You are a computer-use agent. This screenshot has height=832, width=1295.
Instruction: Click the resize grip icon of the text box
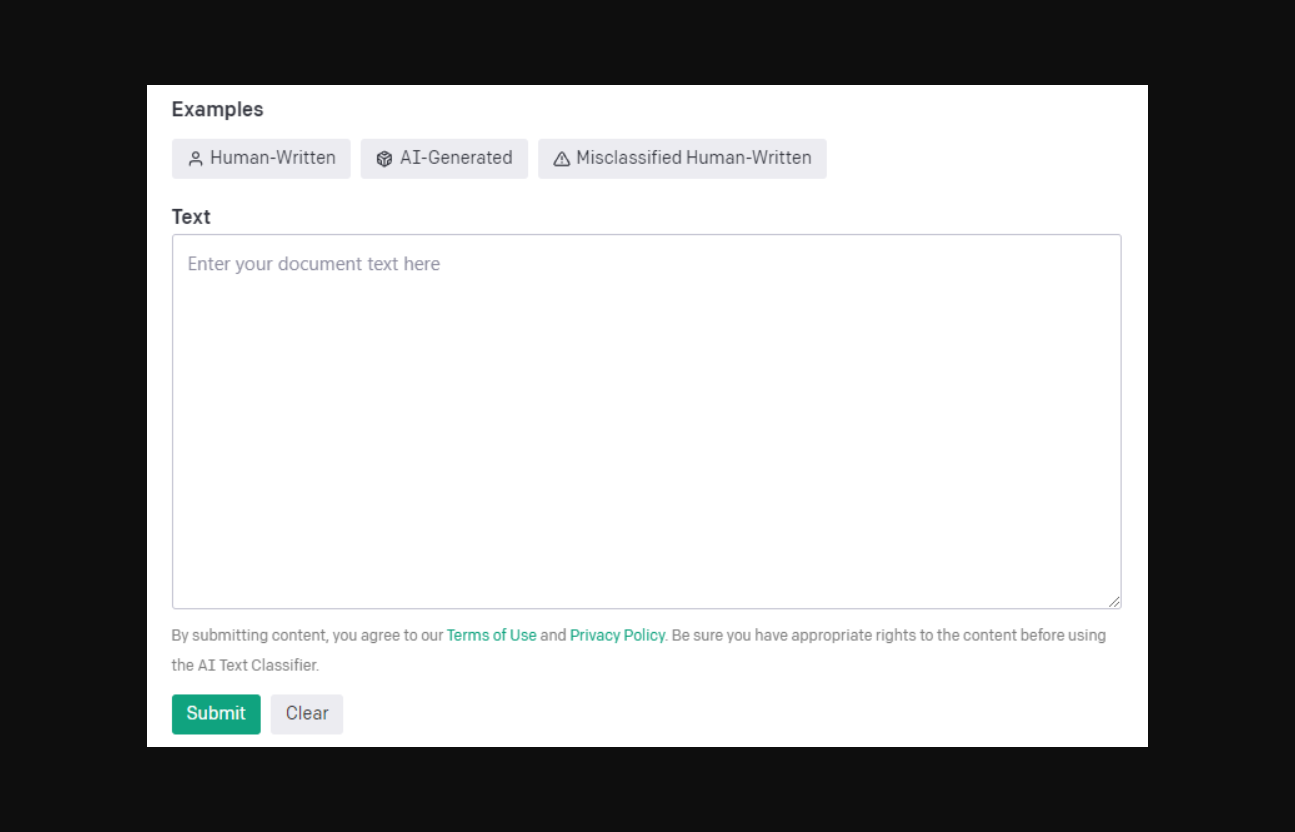1114,601
